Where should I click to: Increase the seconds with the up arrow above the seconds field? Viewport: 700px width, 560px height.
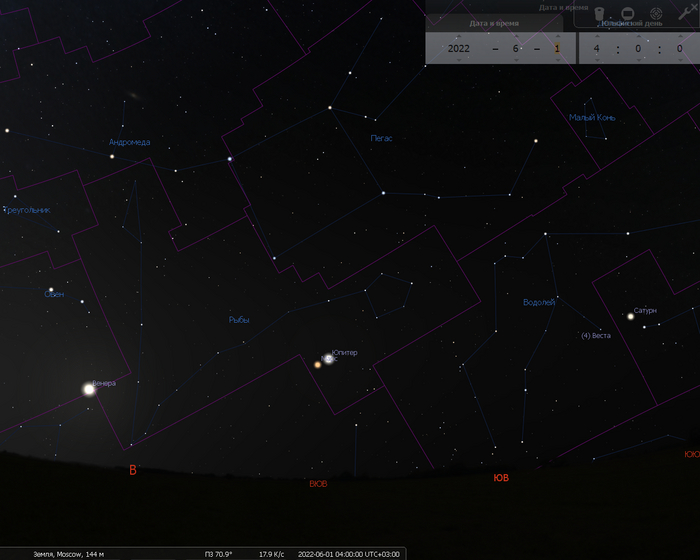click(680, 36)
